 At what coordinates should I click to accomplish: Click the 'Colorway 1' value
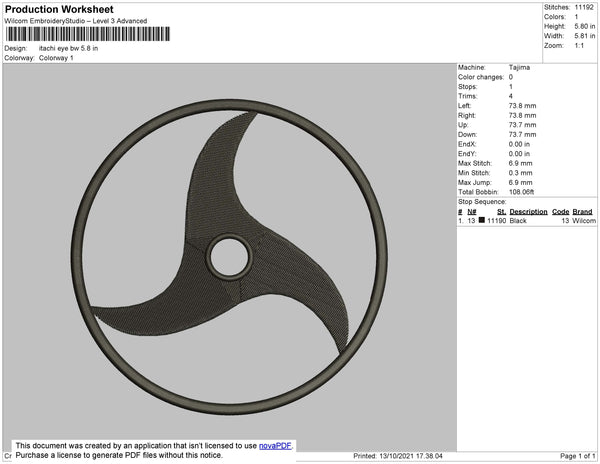click(x=56, y=58)
